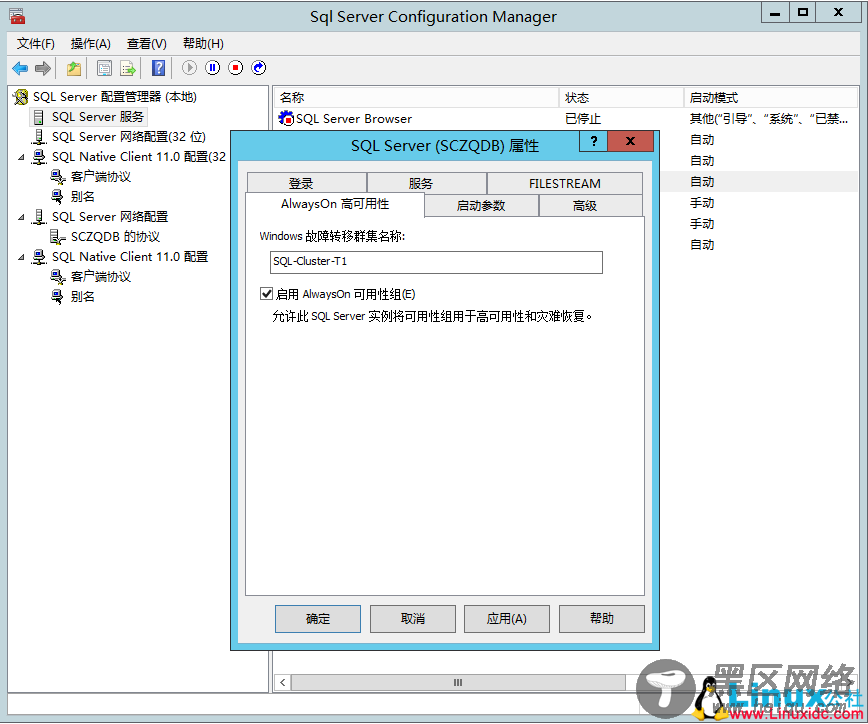
Task: Click the 已停止 status cell
Action: (583, 118)
